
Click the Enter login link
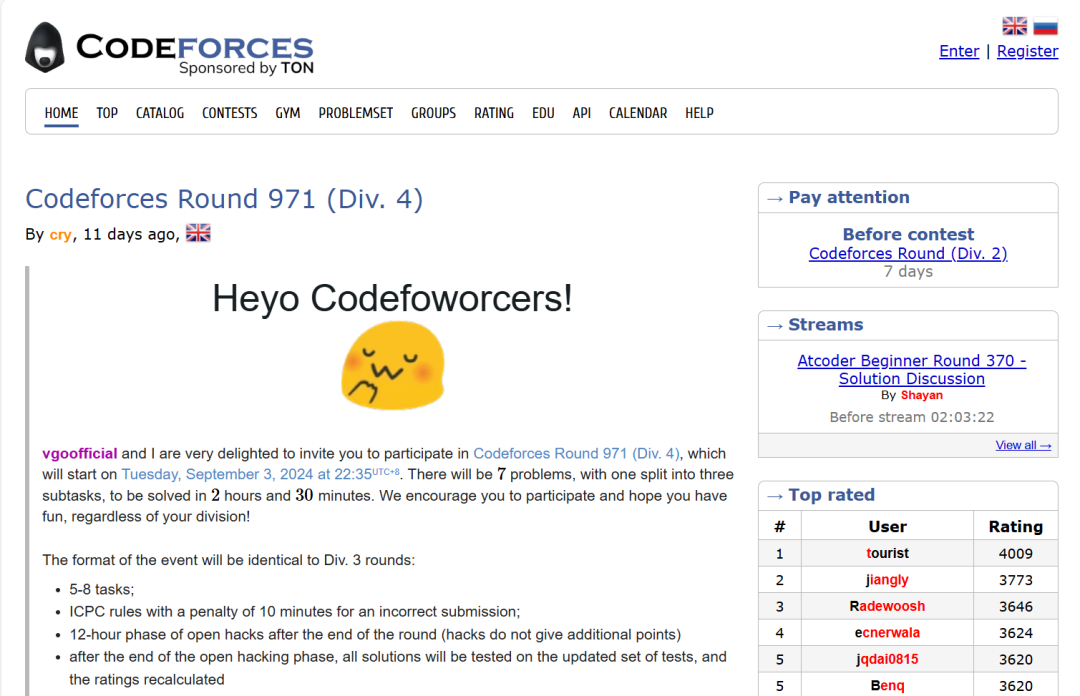[x=958, y=51]
